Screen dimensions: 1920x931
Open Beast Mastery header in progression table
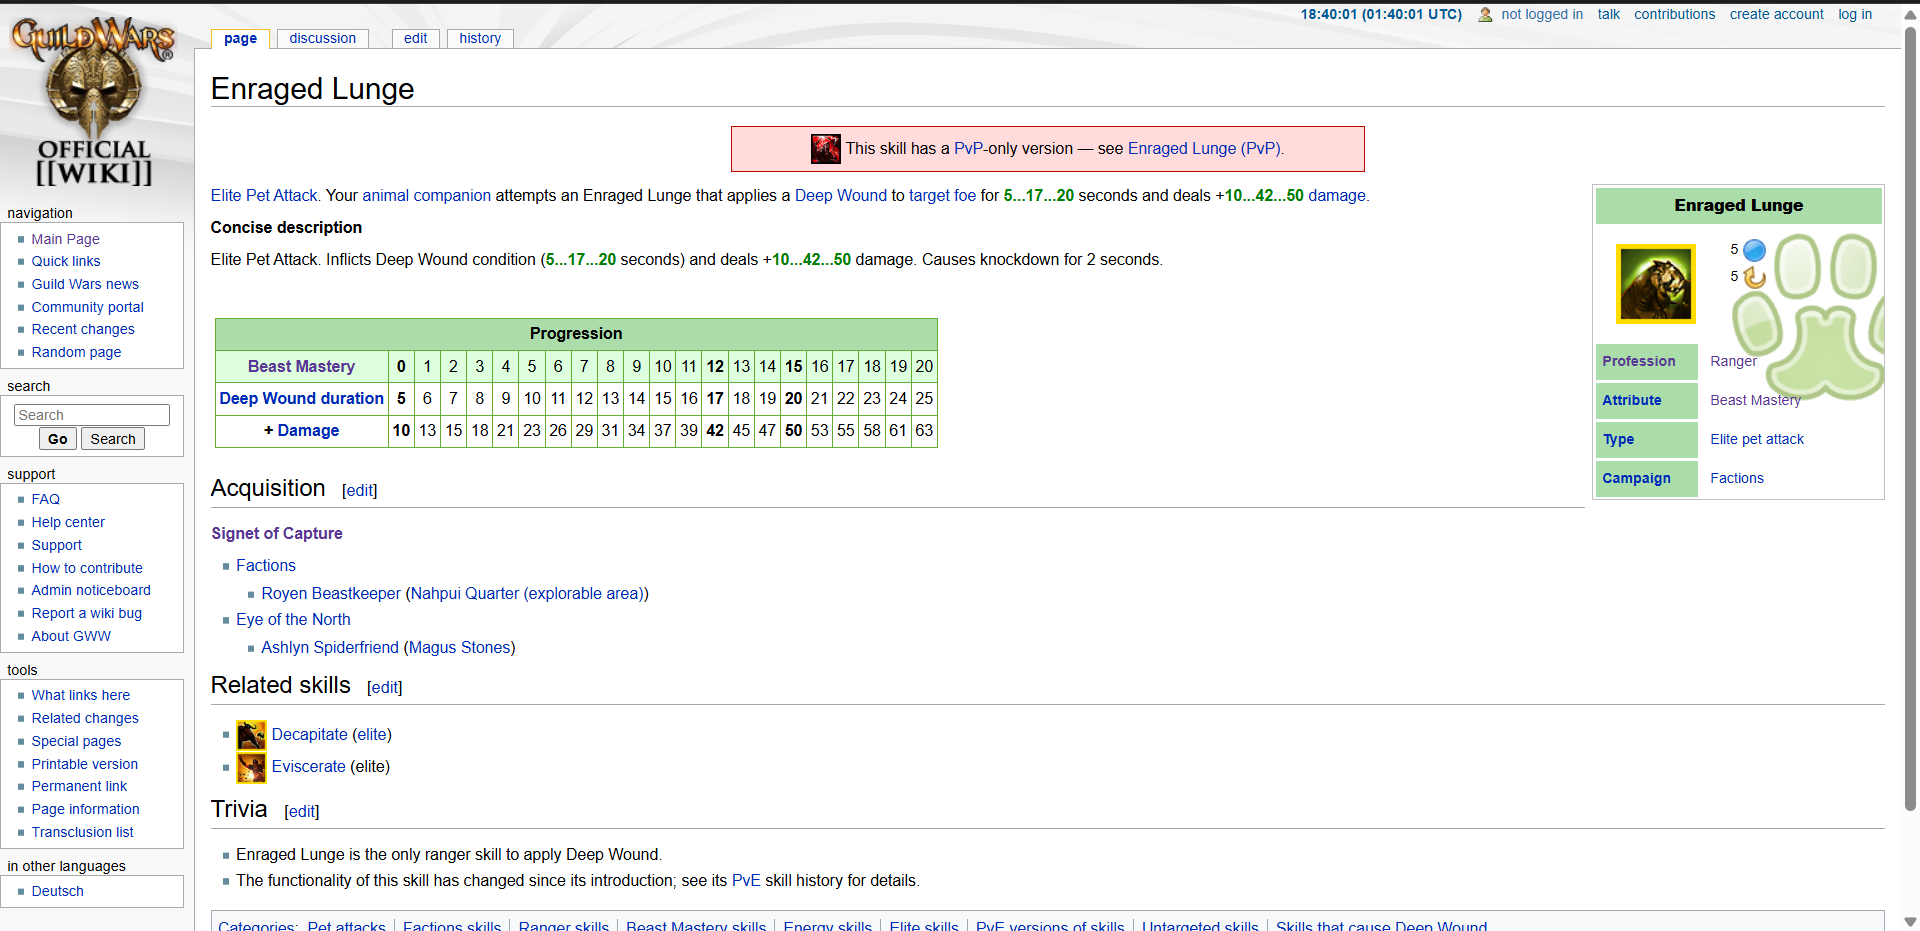click(301, 367)
